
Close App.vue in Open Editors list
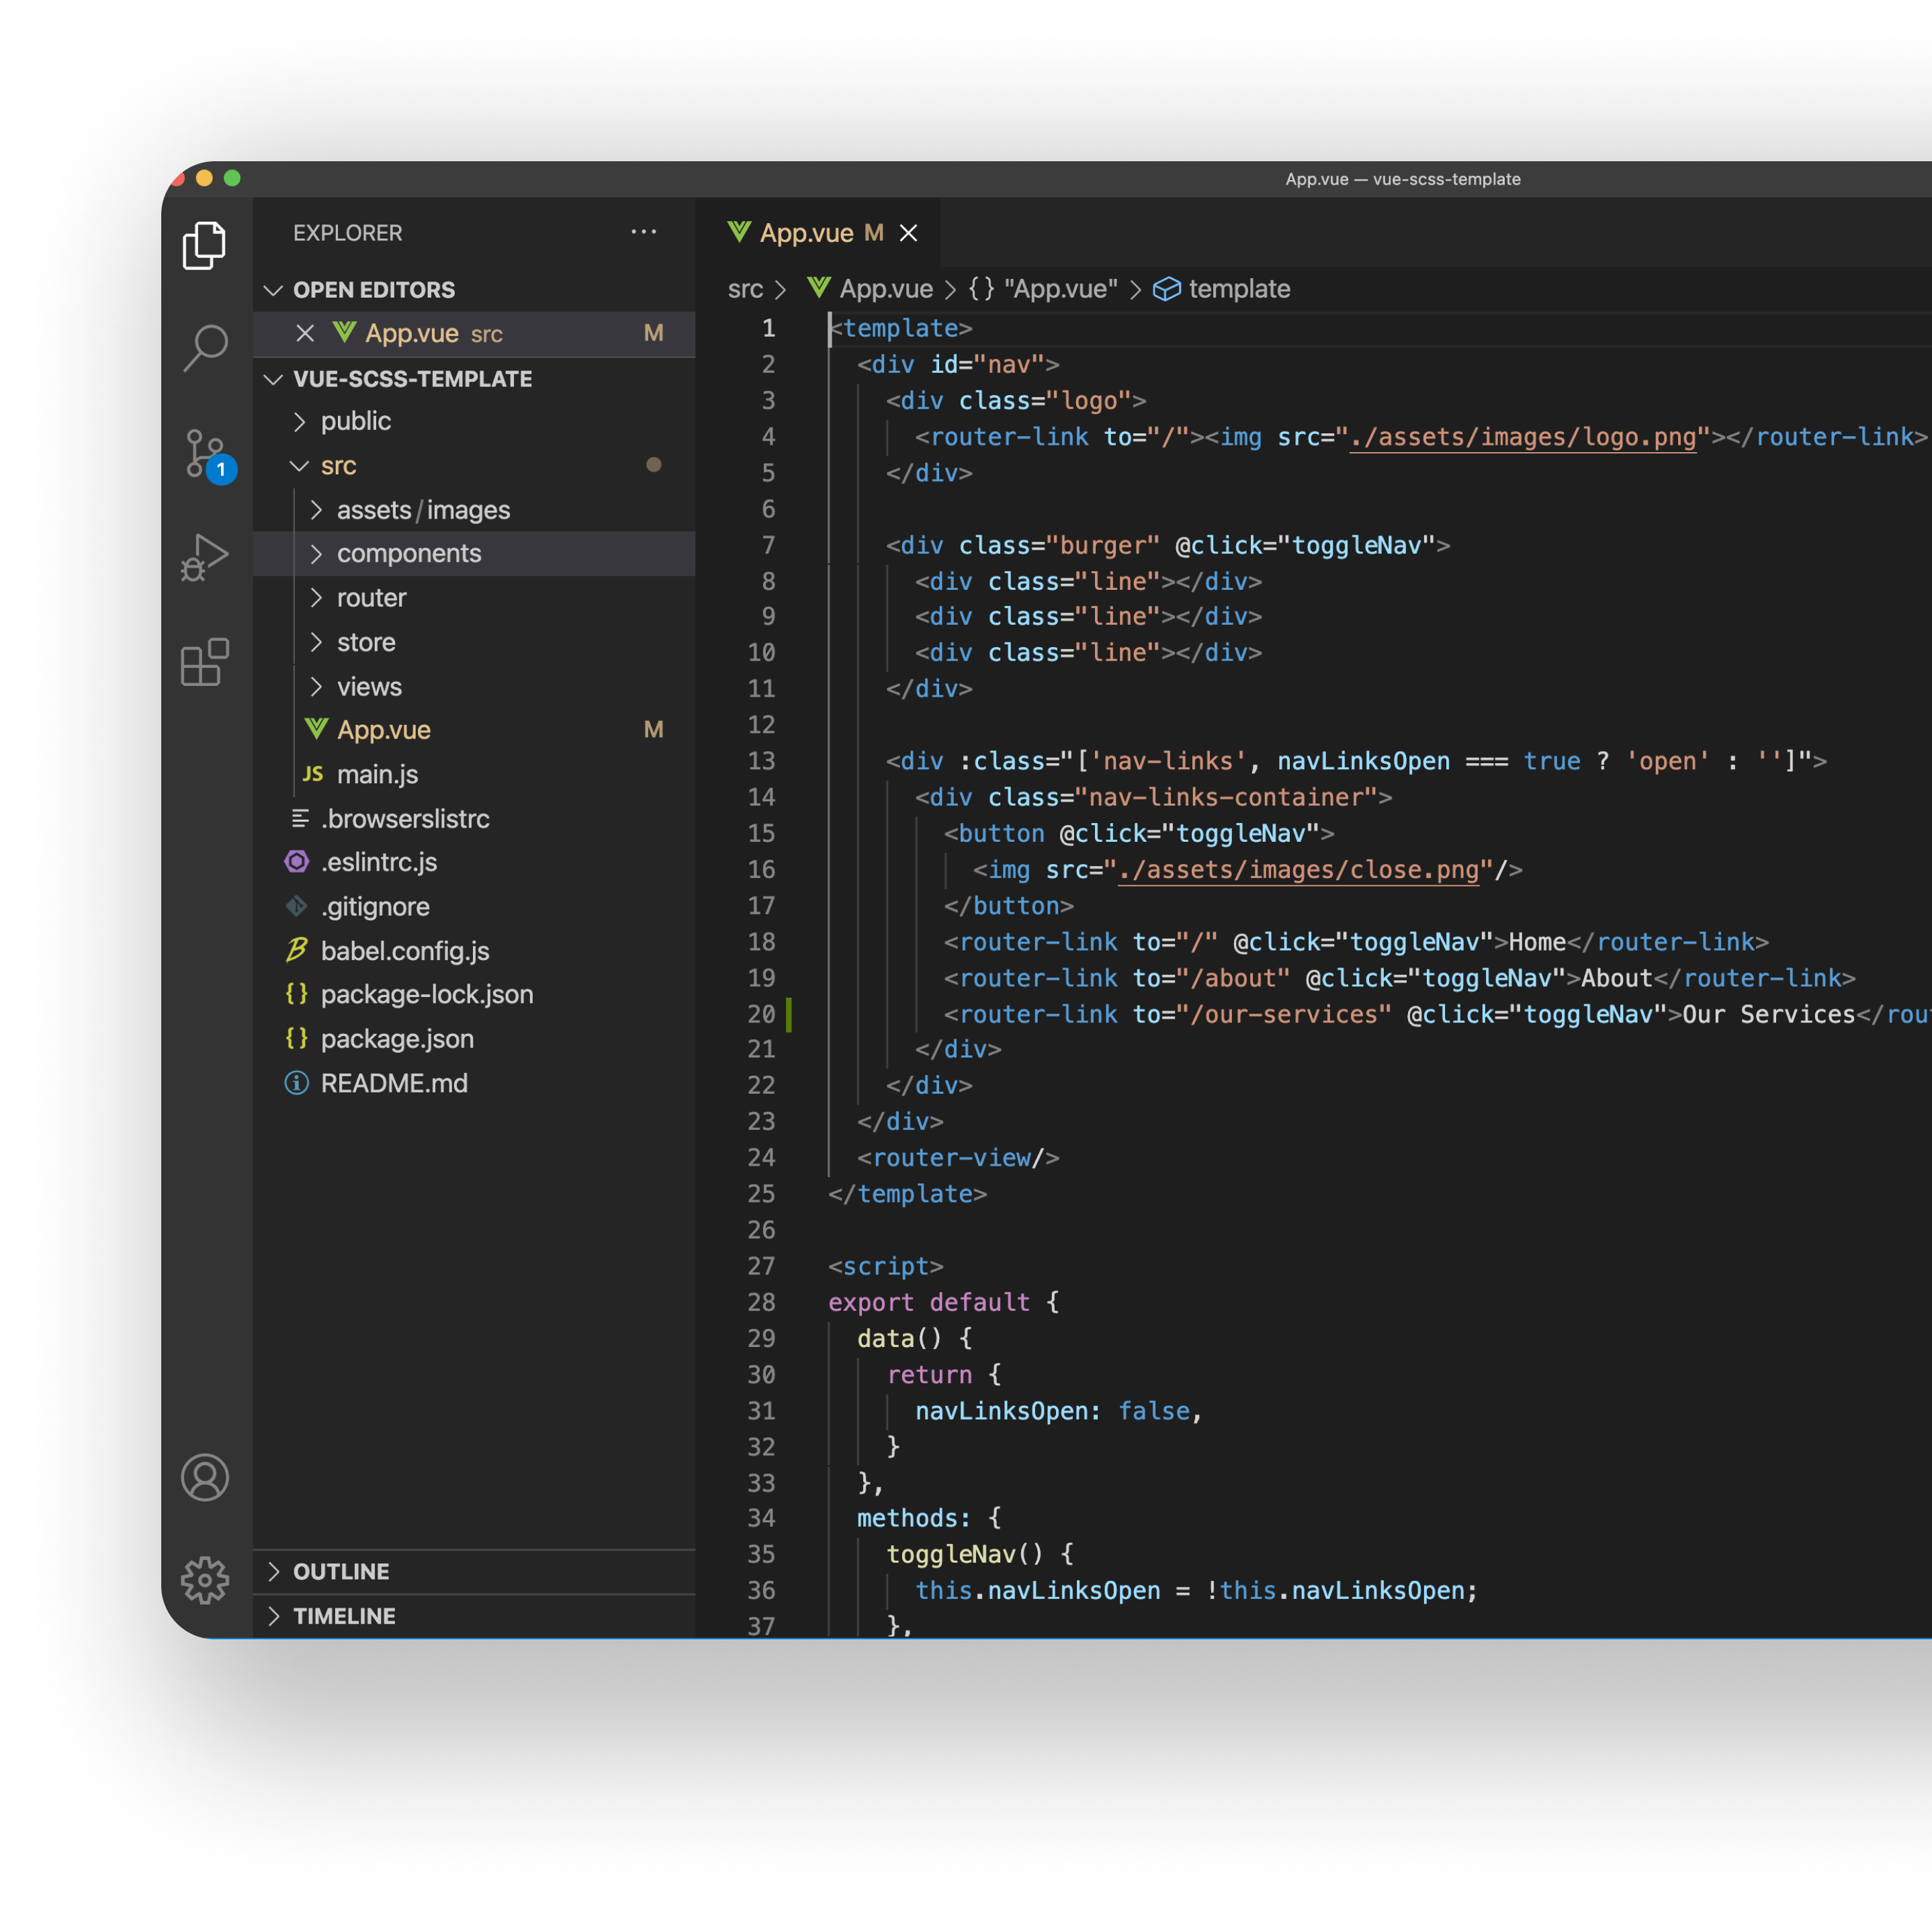[305, 333]
